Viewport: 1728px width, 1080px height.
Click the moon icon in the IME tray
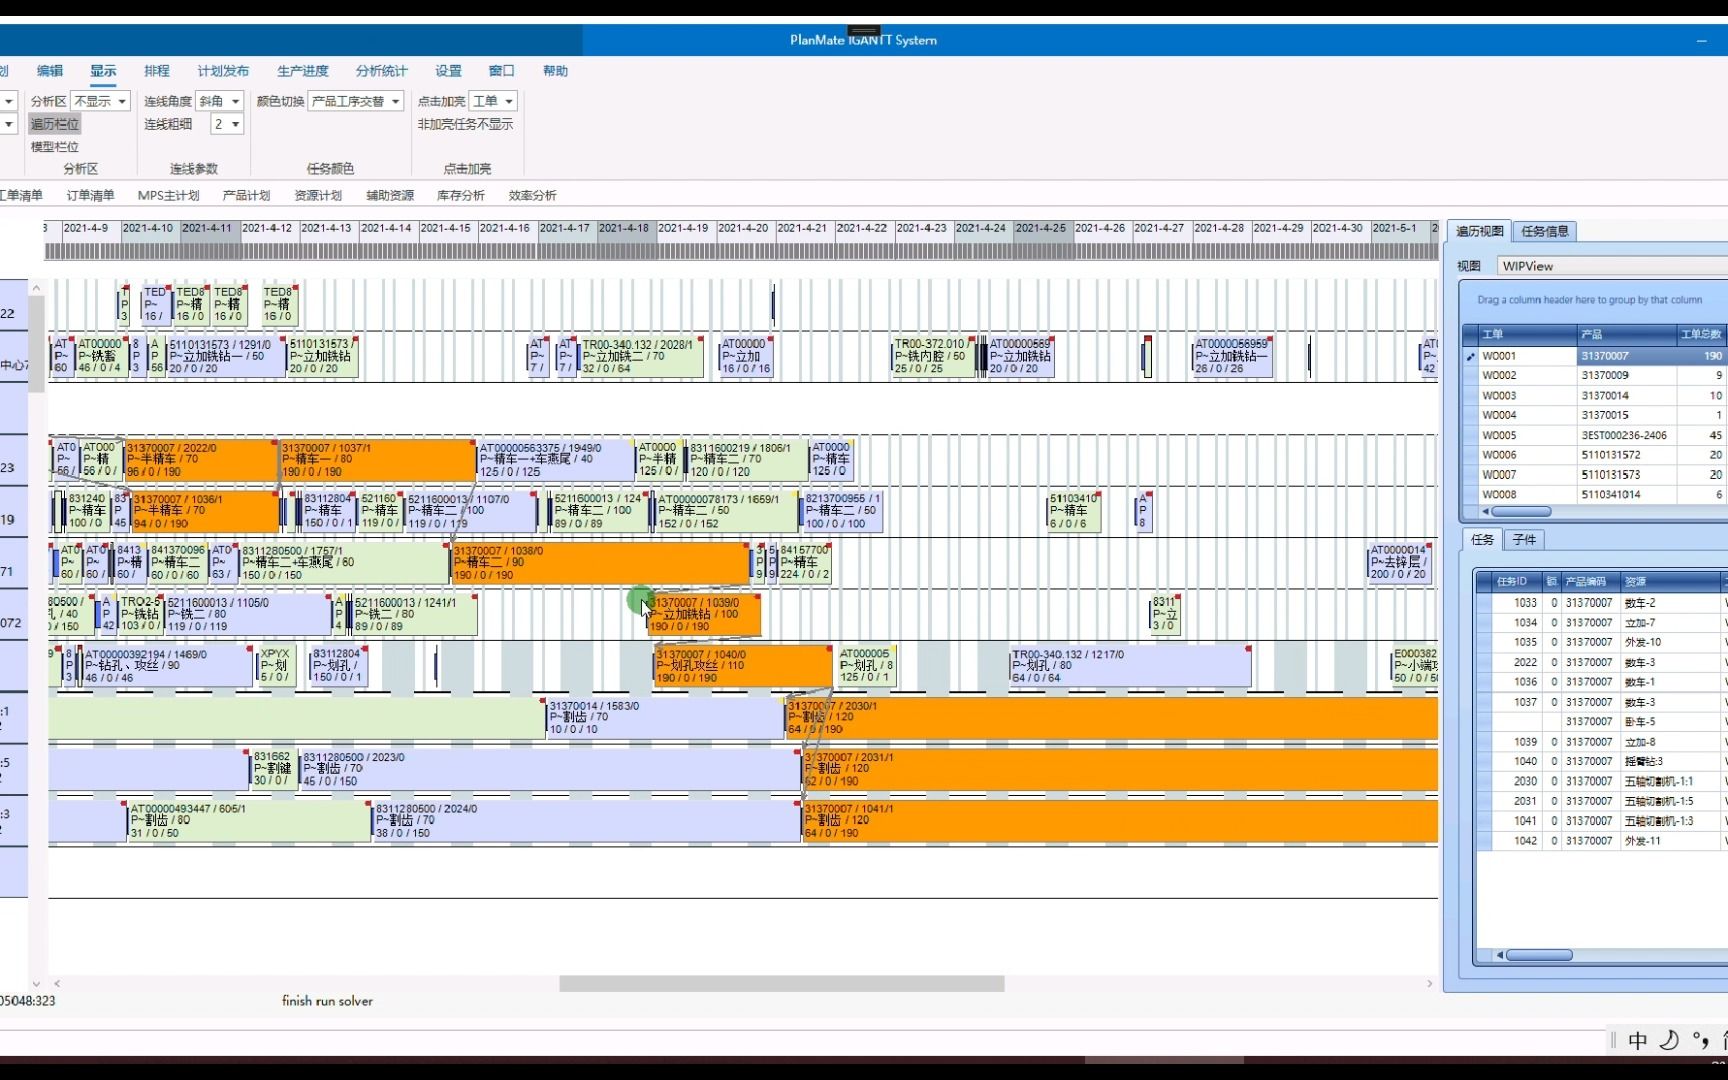(x=1669, y=1041)
